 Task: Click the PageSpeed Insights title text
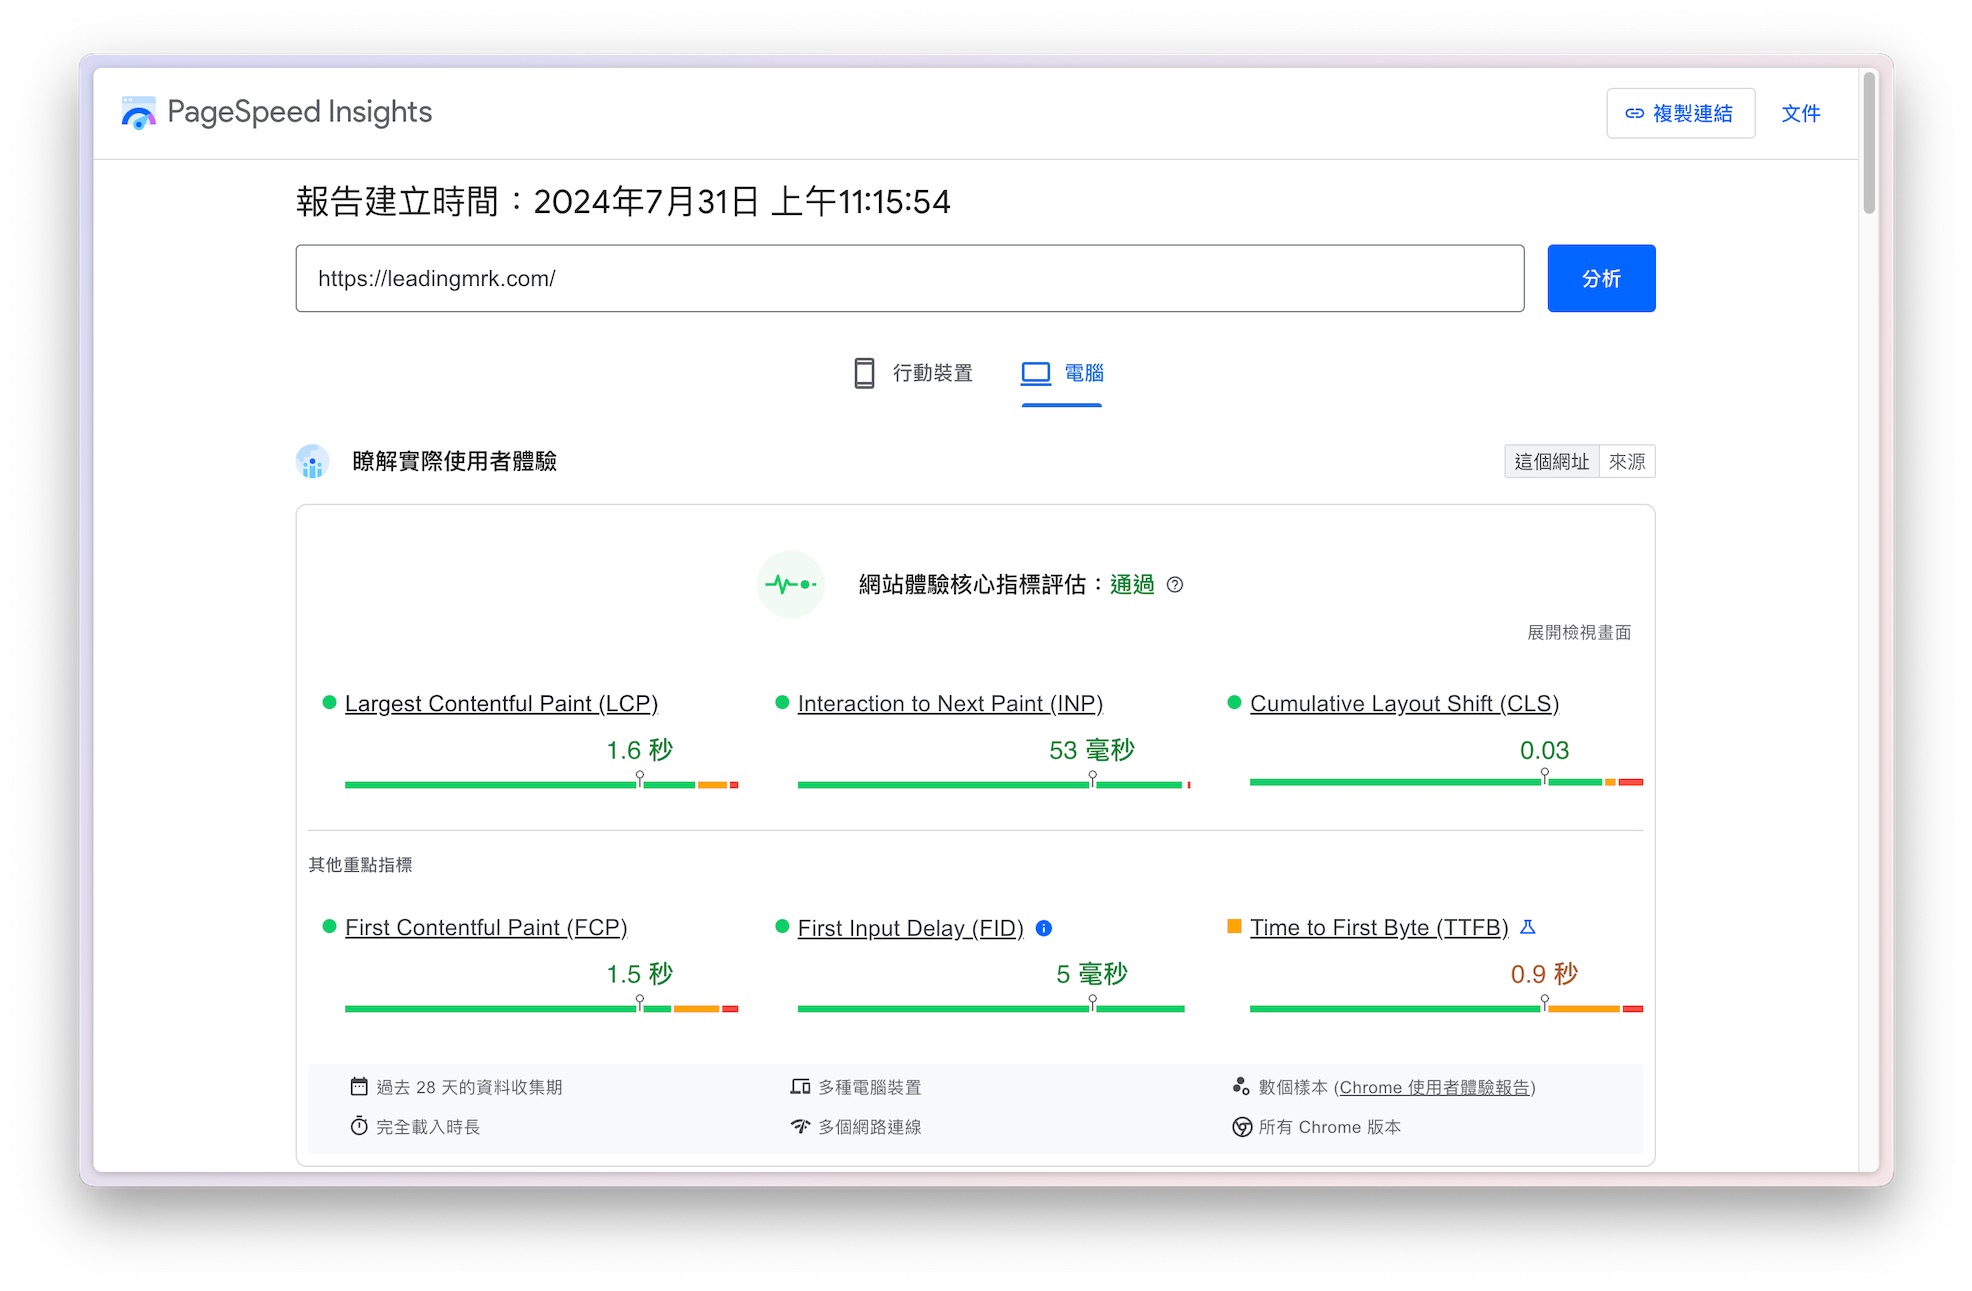[299, 111]
